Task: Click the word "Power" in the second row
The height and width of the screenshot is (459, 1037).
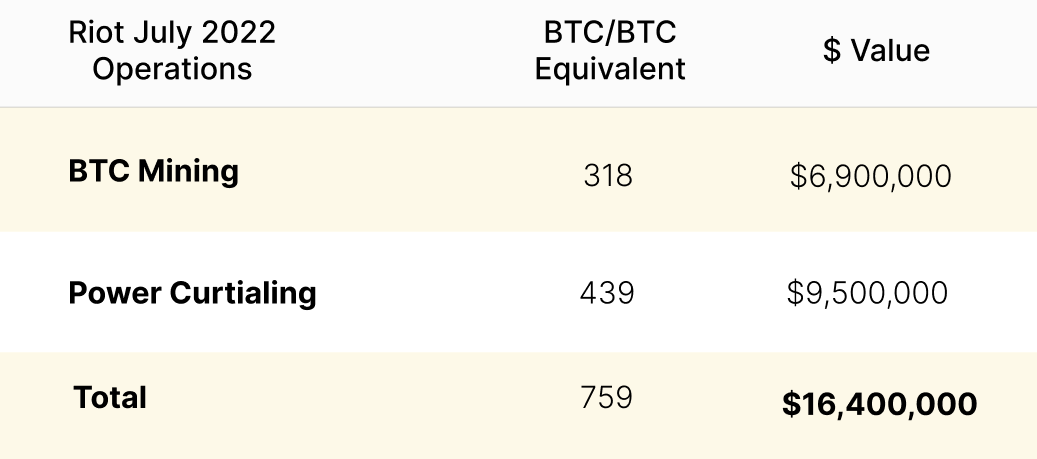Action: click(x=115, y=293)
